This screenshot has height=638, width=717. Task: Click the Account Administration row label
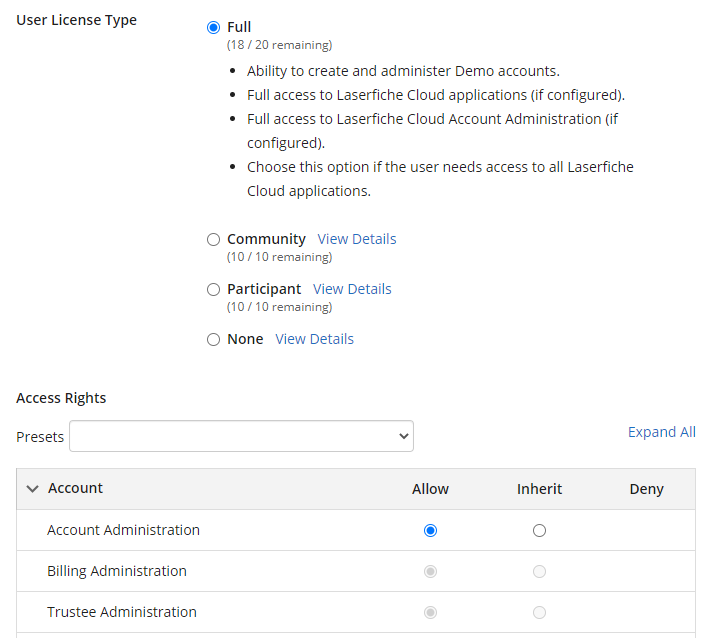pos(123,530)
